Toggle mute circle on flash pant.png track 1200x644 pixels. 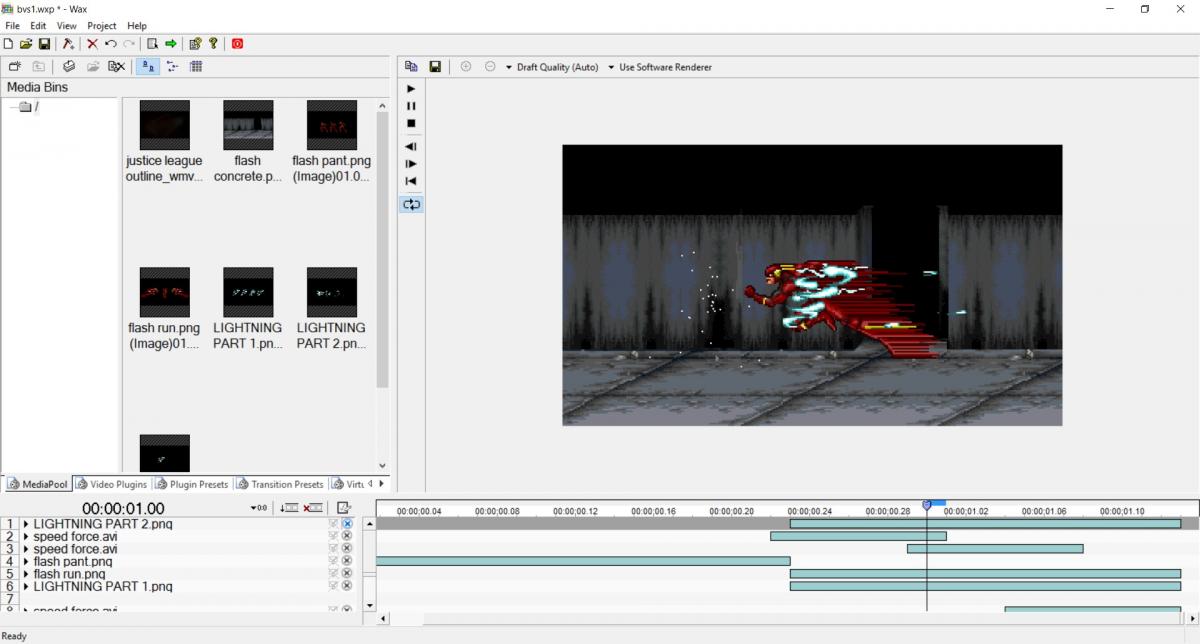coord(347,561)
